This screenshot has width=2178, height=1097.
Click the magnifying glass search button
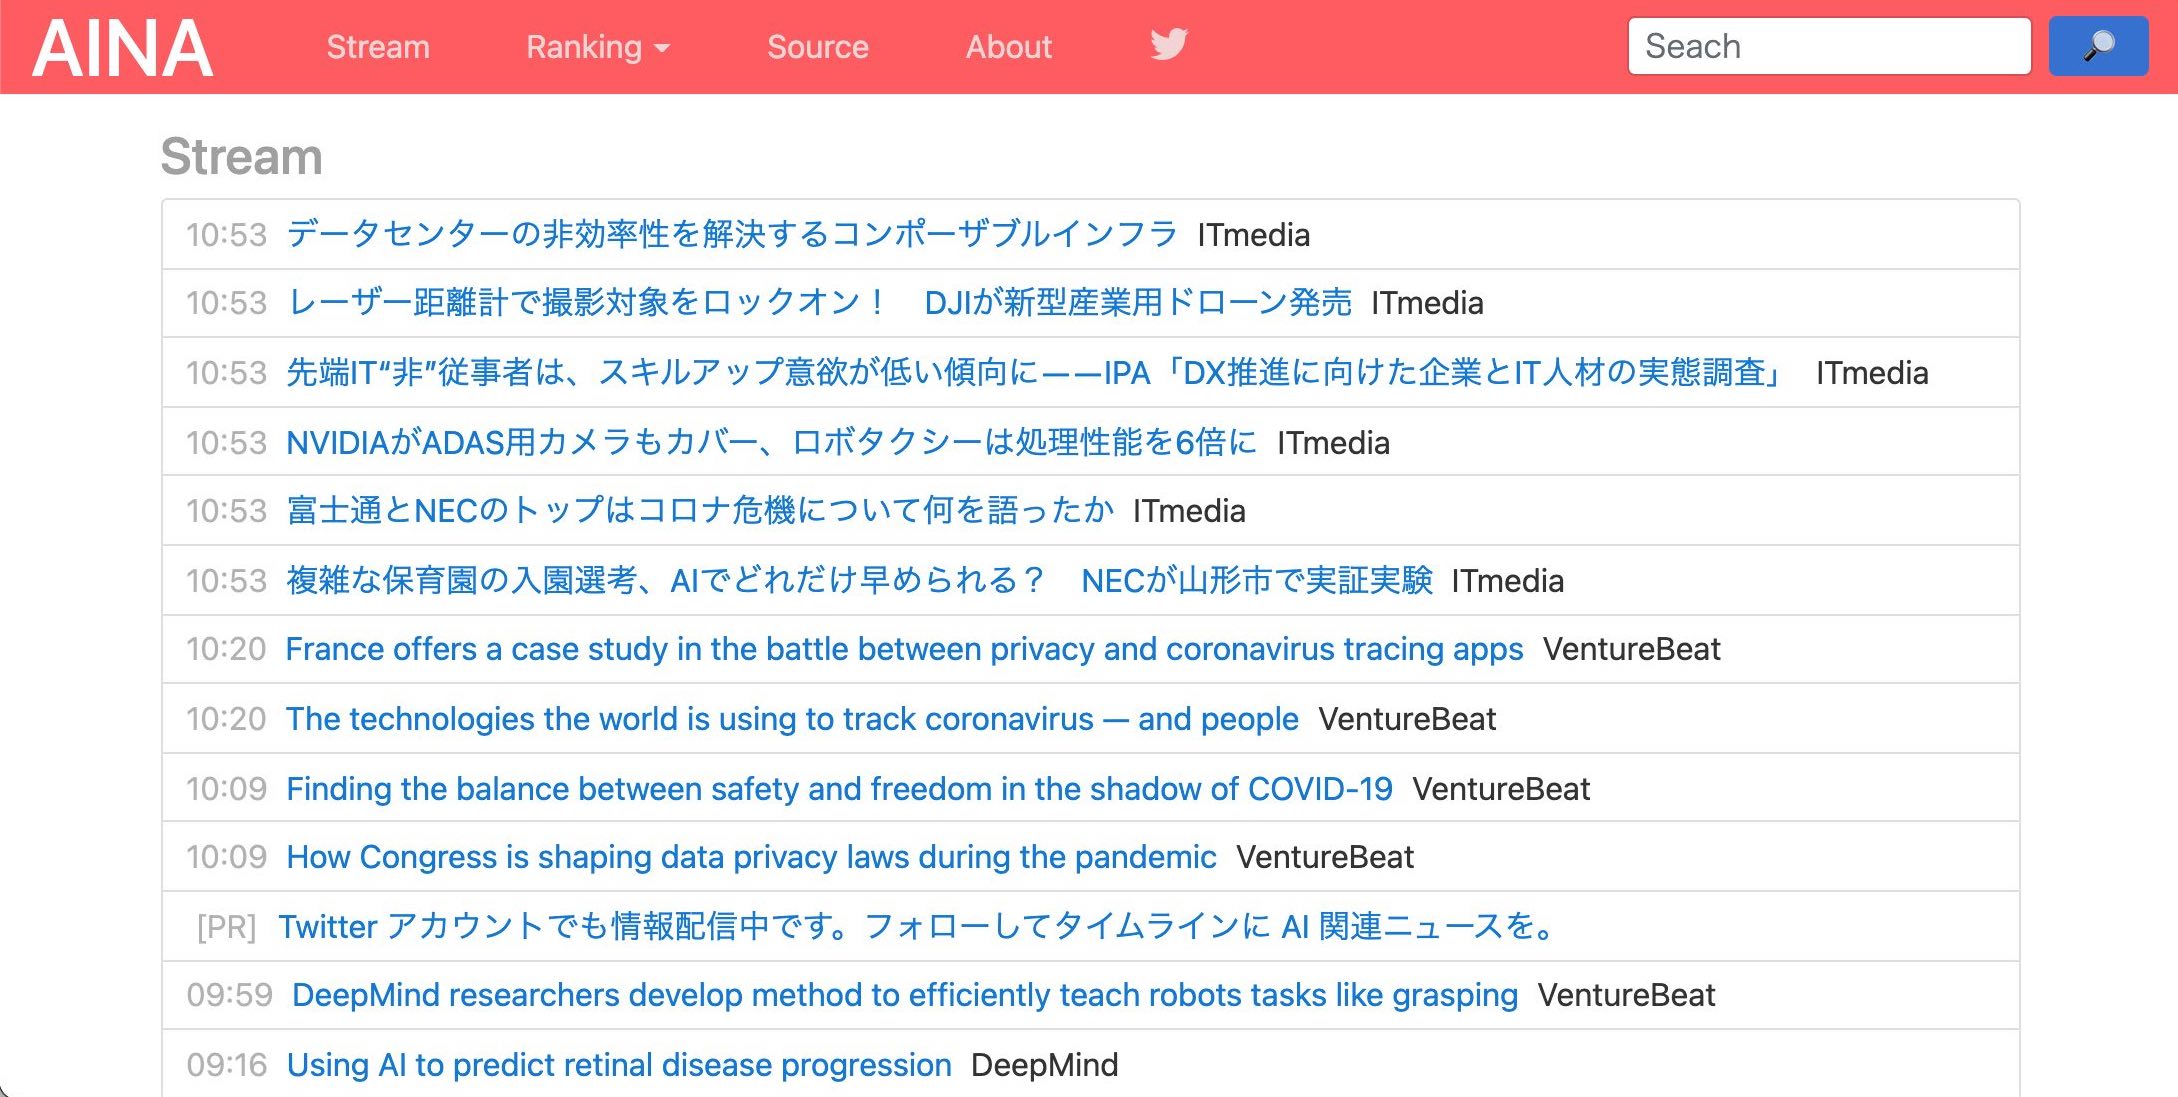click(x=2098, y=46)
